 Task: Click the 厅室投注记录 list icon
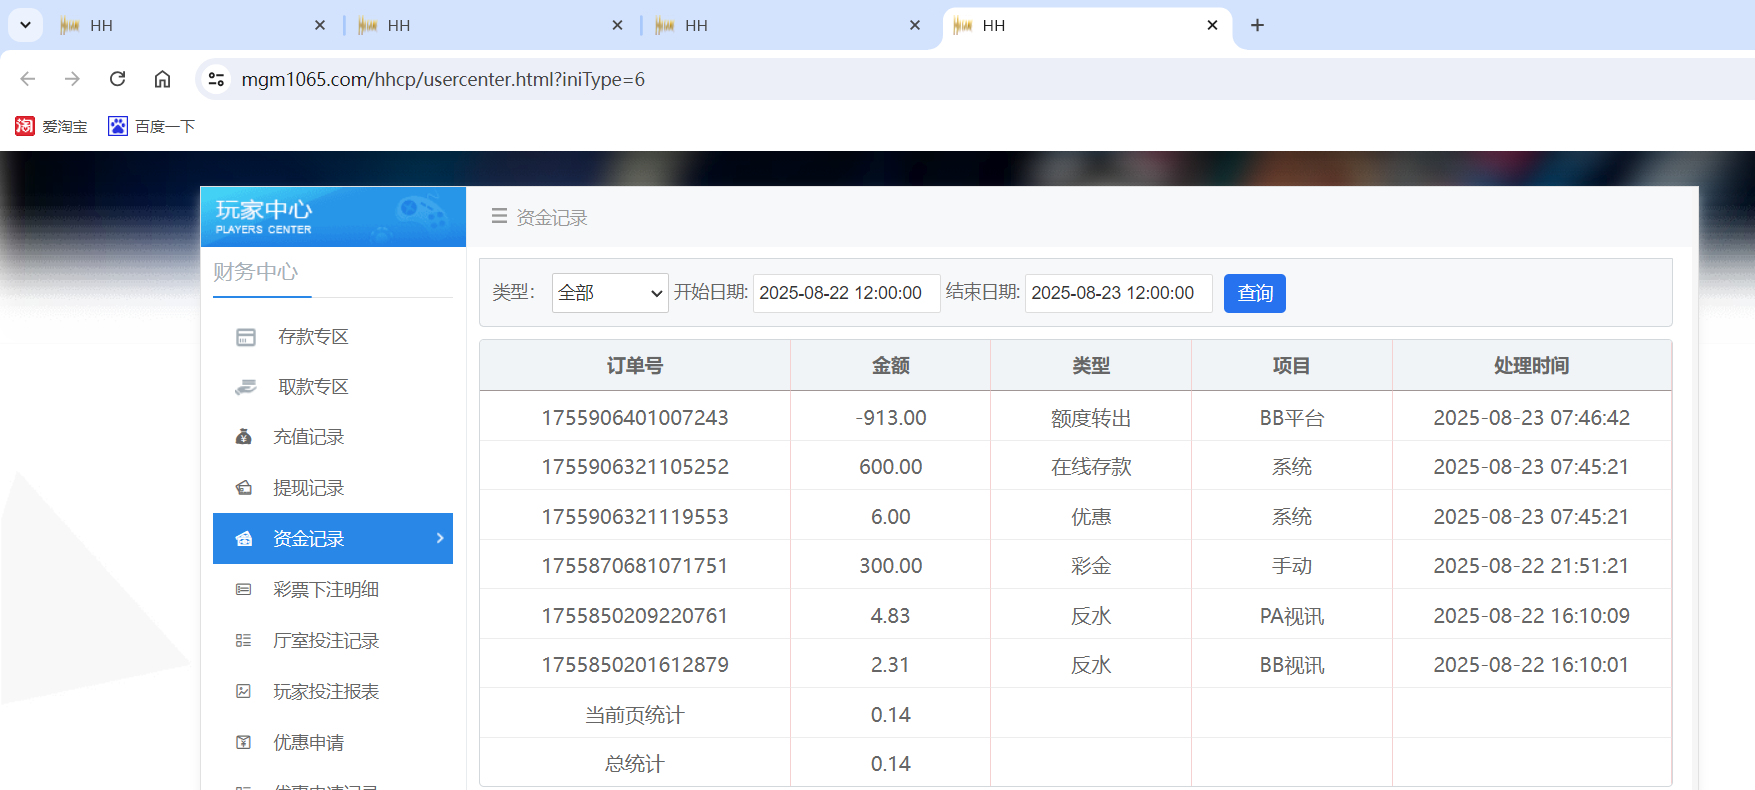243,641
